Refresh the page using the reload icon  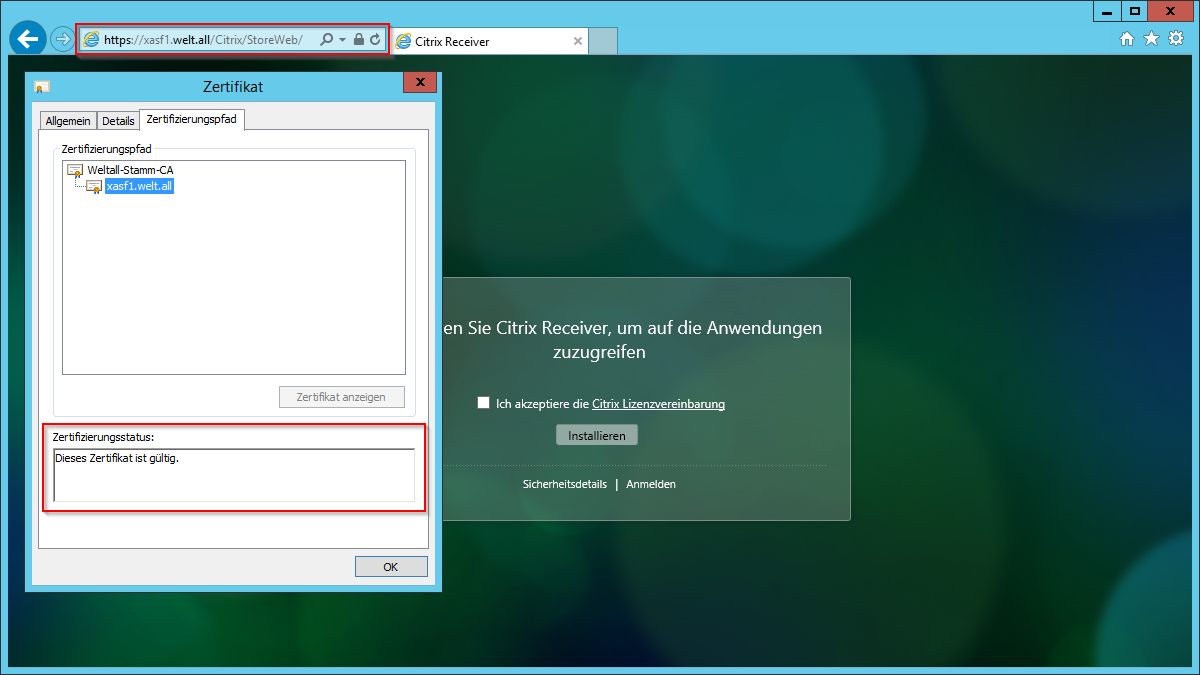point(375,39)
